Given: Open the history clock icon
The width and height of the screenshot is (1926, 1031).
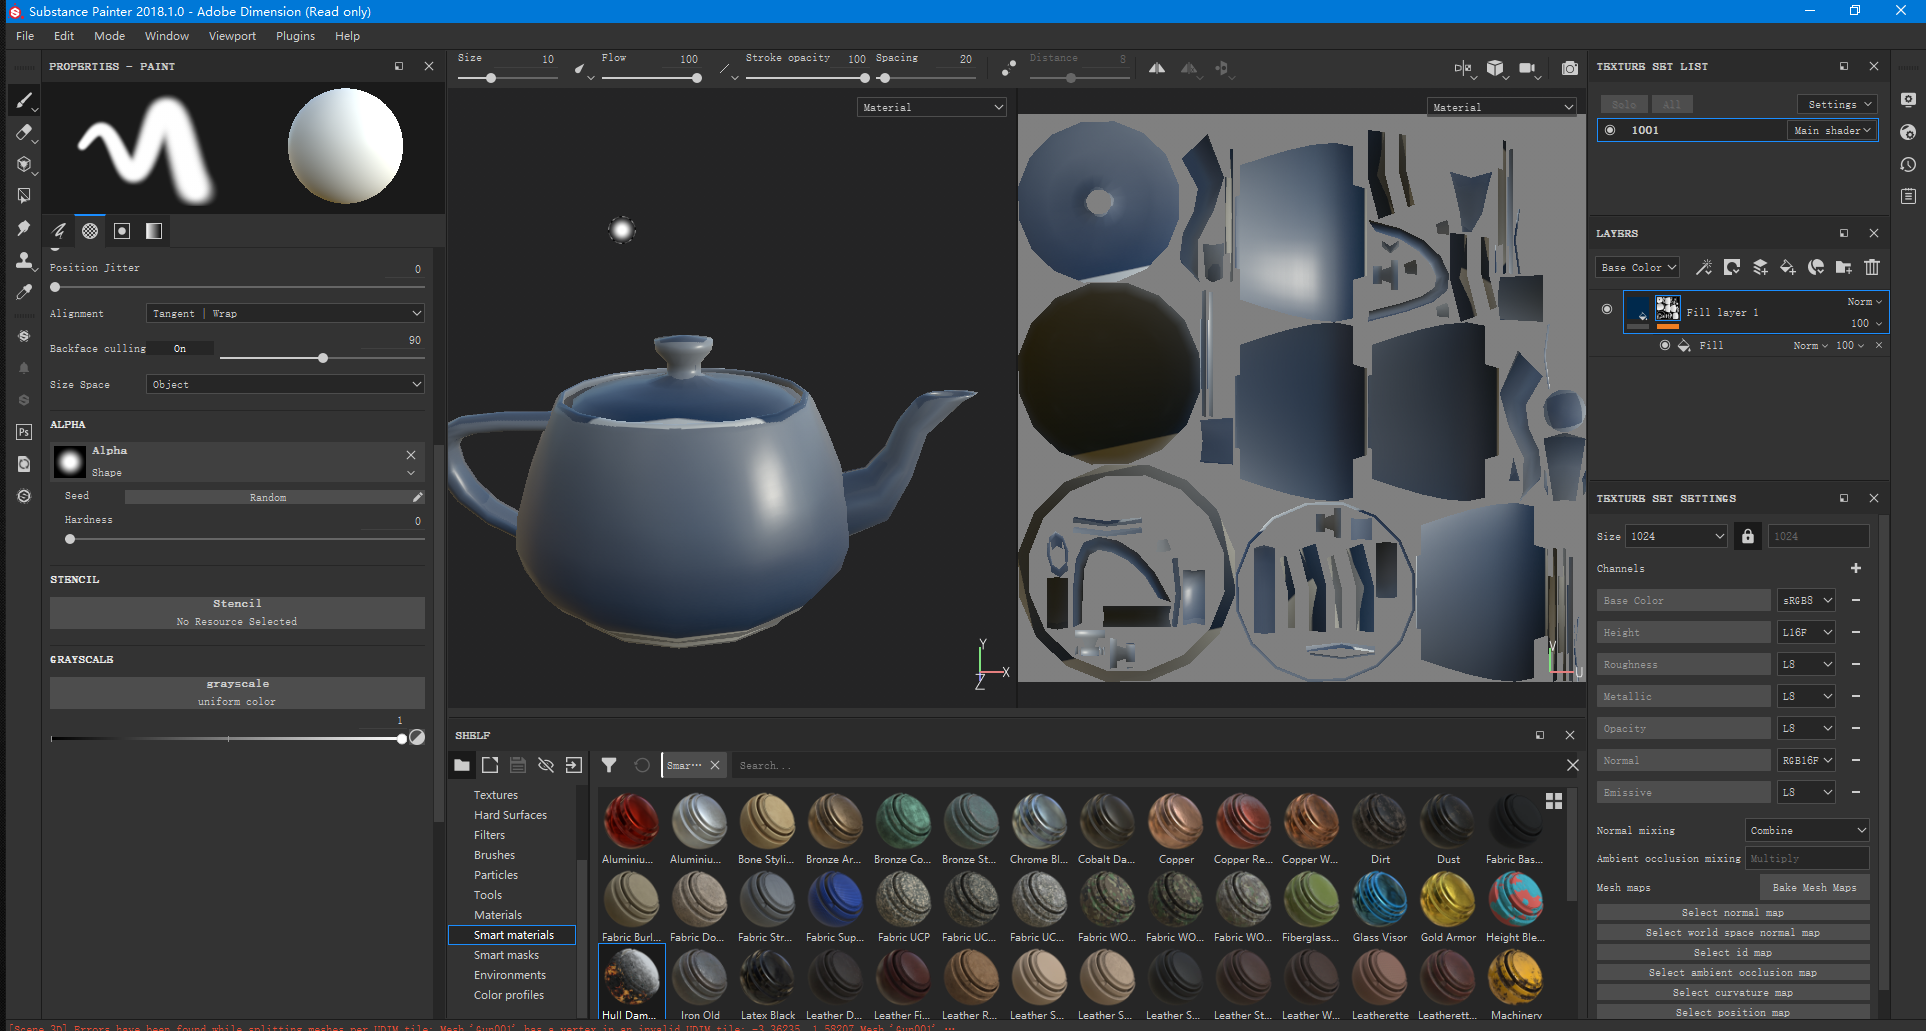Looking at the screenshot, I should pyautogui.click(x=1908, y=164).
